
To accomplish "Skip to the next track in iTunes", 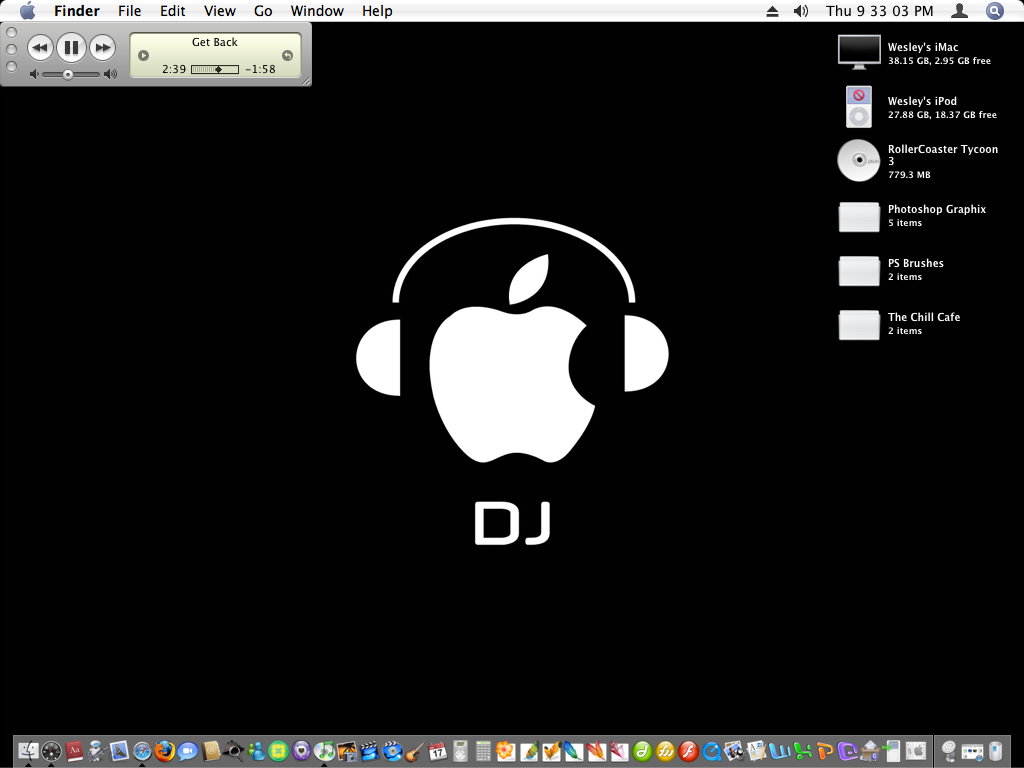I will click(103, 47).
